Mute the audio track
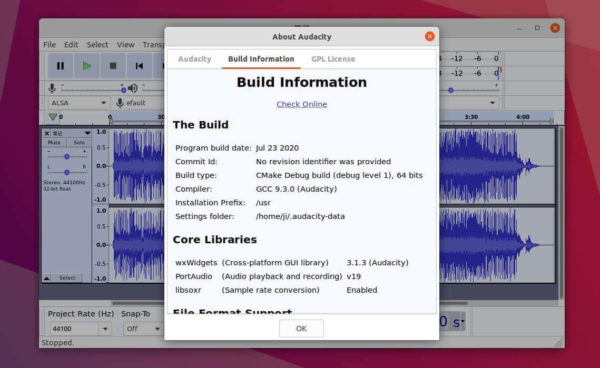 click(x=54, y=142)
